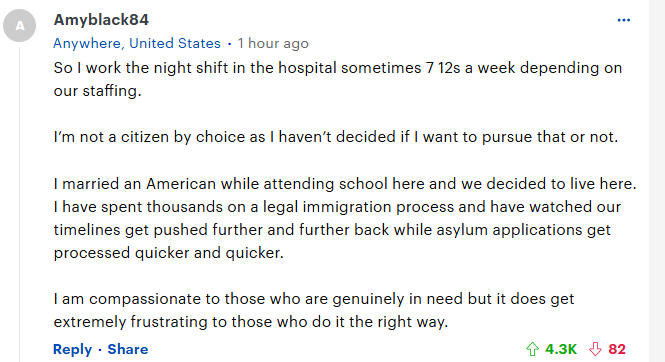Click the 'I am compassionate' paragraph

[x=314, y=310]
